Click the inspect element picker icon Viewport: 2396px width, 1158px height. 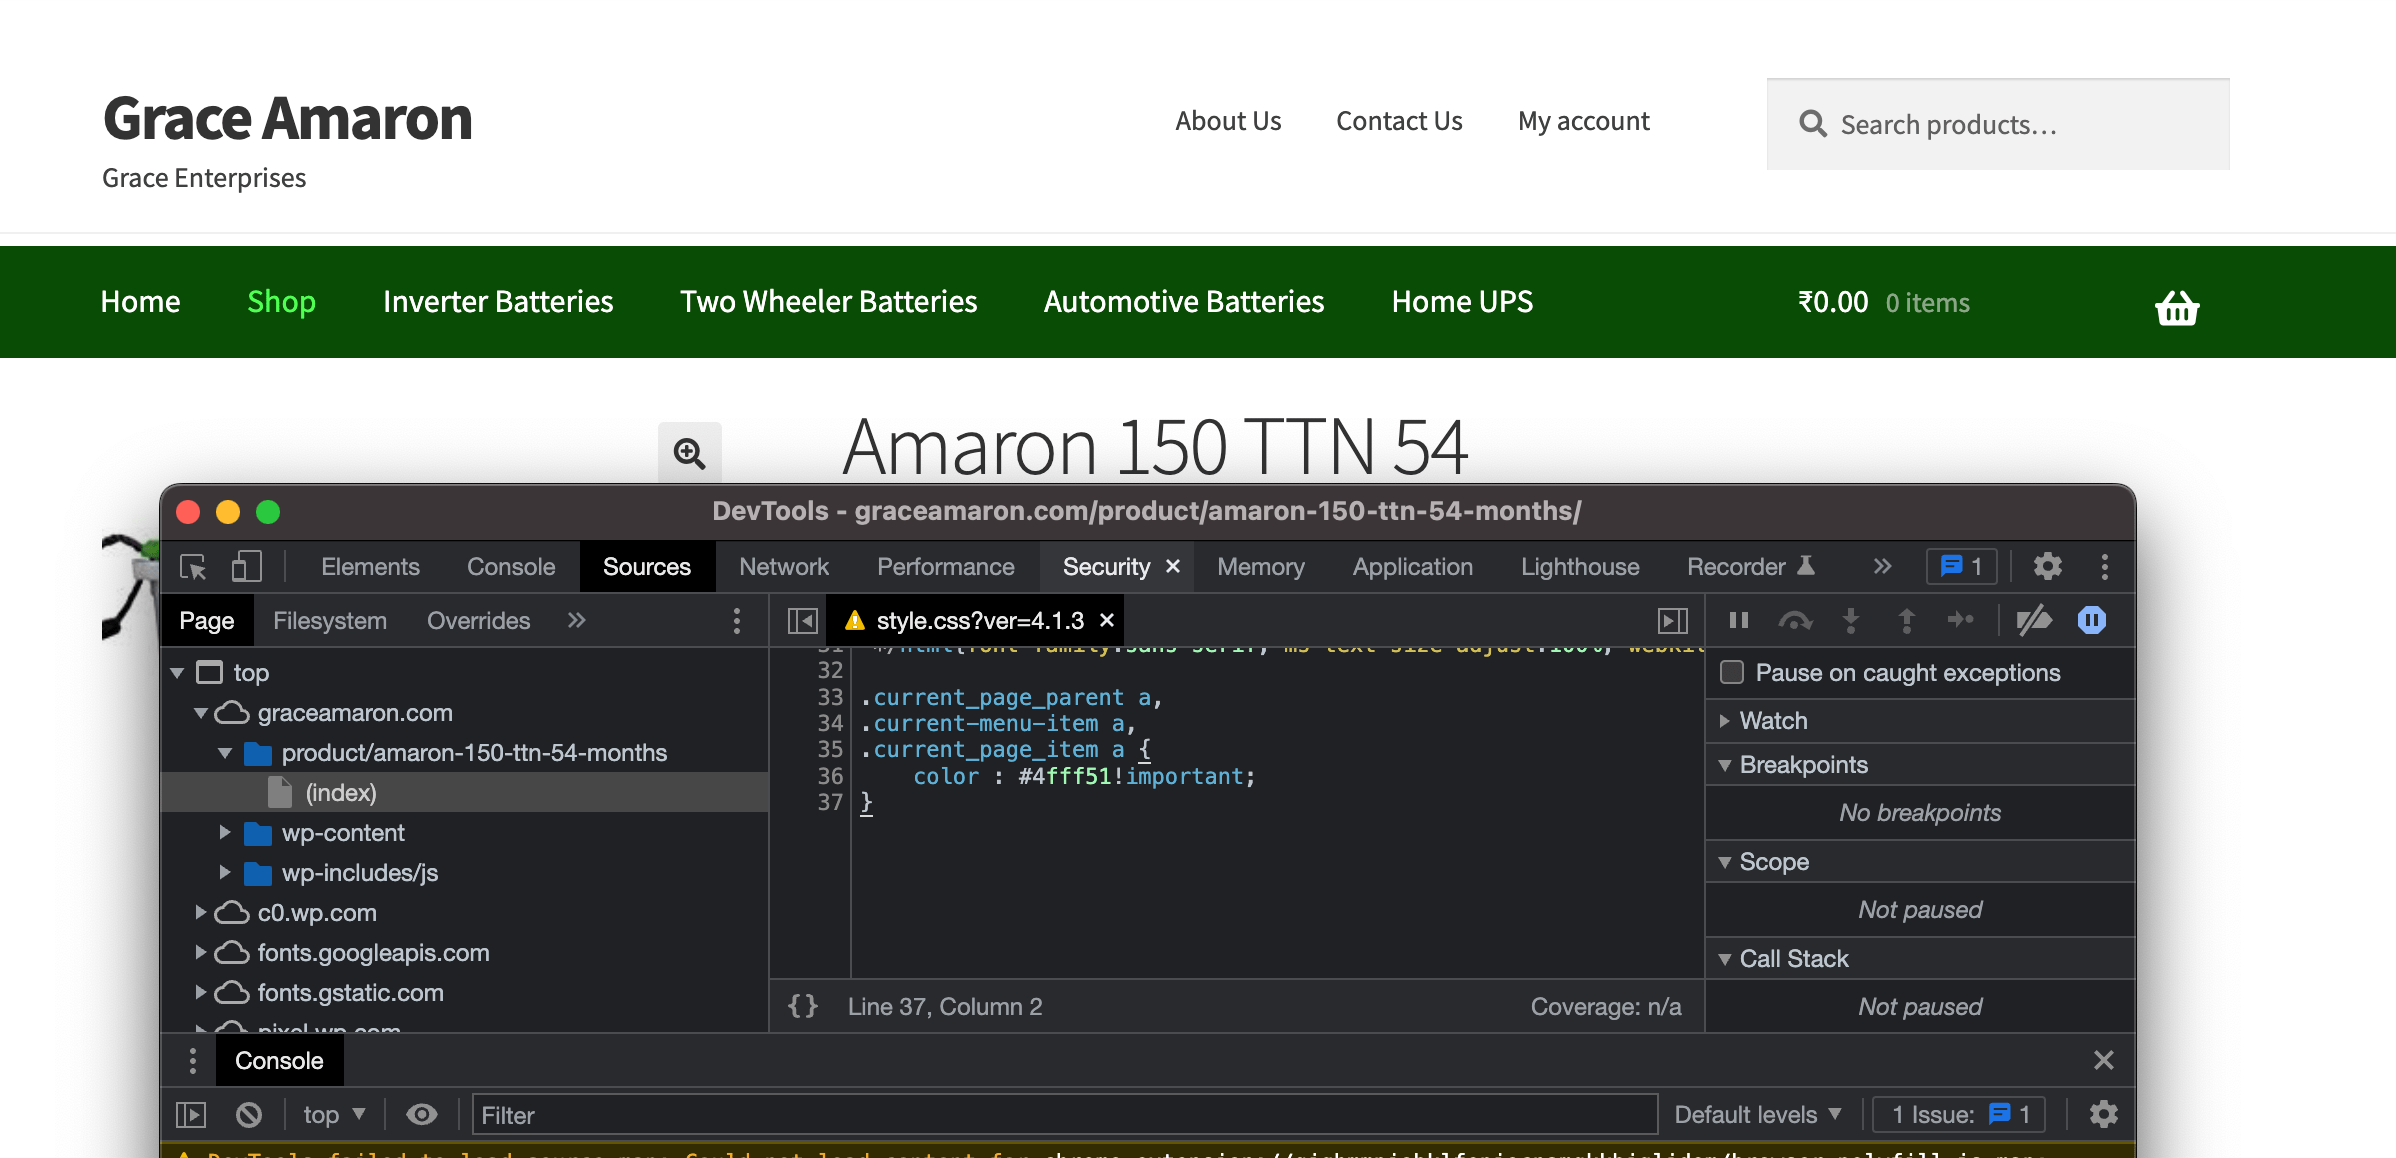[x=193, y=567]
